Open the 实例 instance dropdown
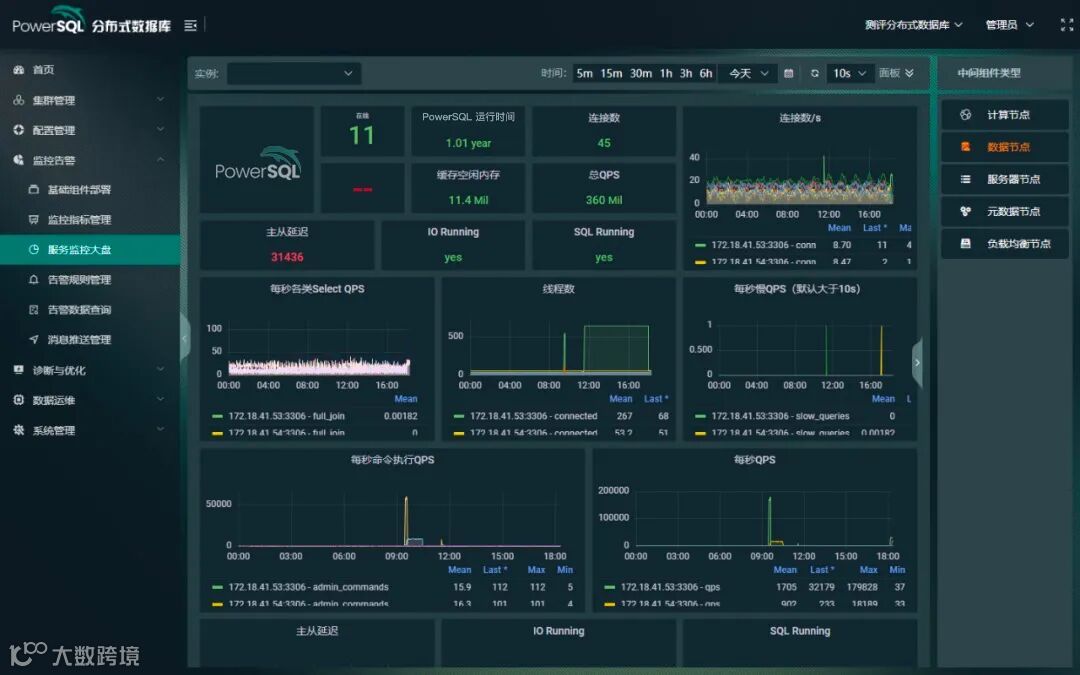Screen dimensions: 1080x675 click(x=294, y=73)
